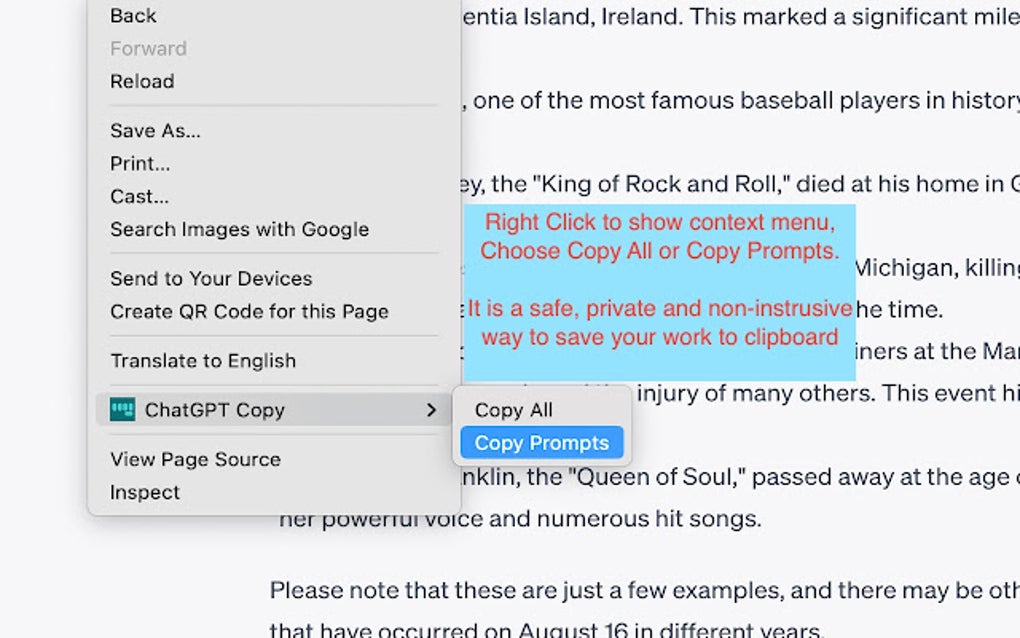Send this page to Your Devices
Screen dimensions: 1020x638
coord(210,278)
